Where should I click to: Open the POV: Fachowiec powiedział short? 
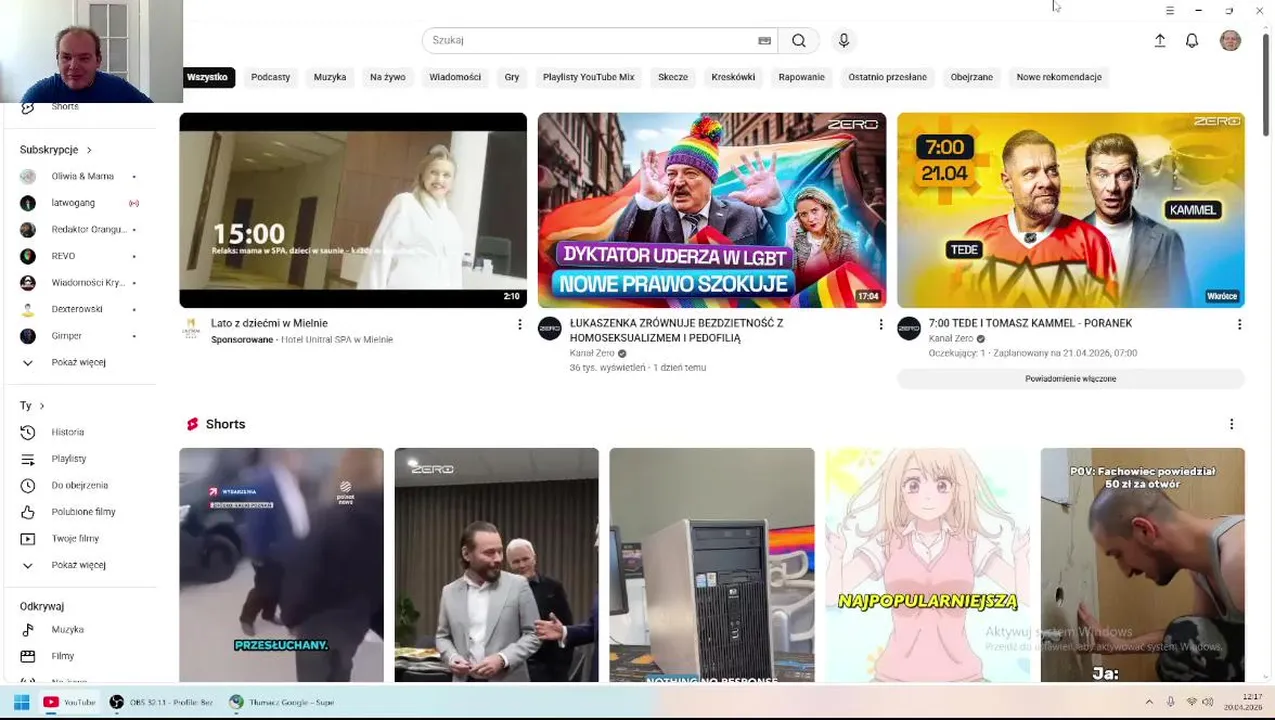coord(1142,565)
